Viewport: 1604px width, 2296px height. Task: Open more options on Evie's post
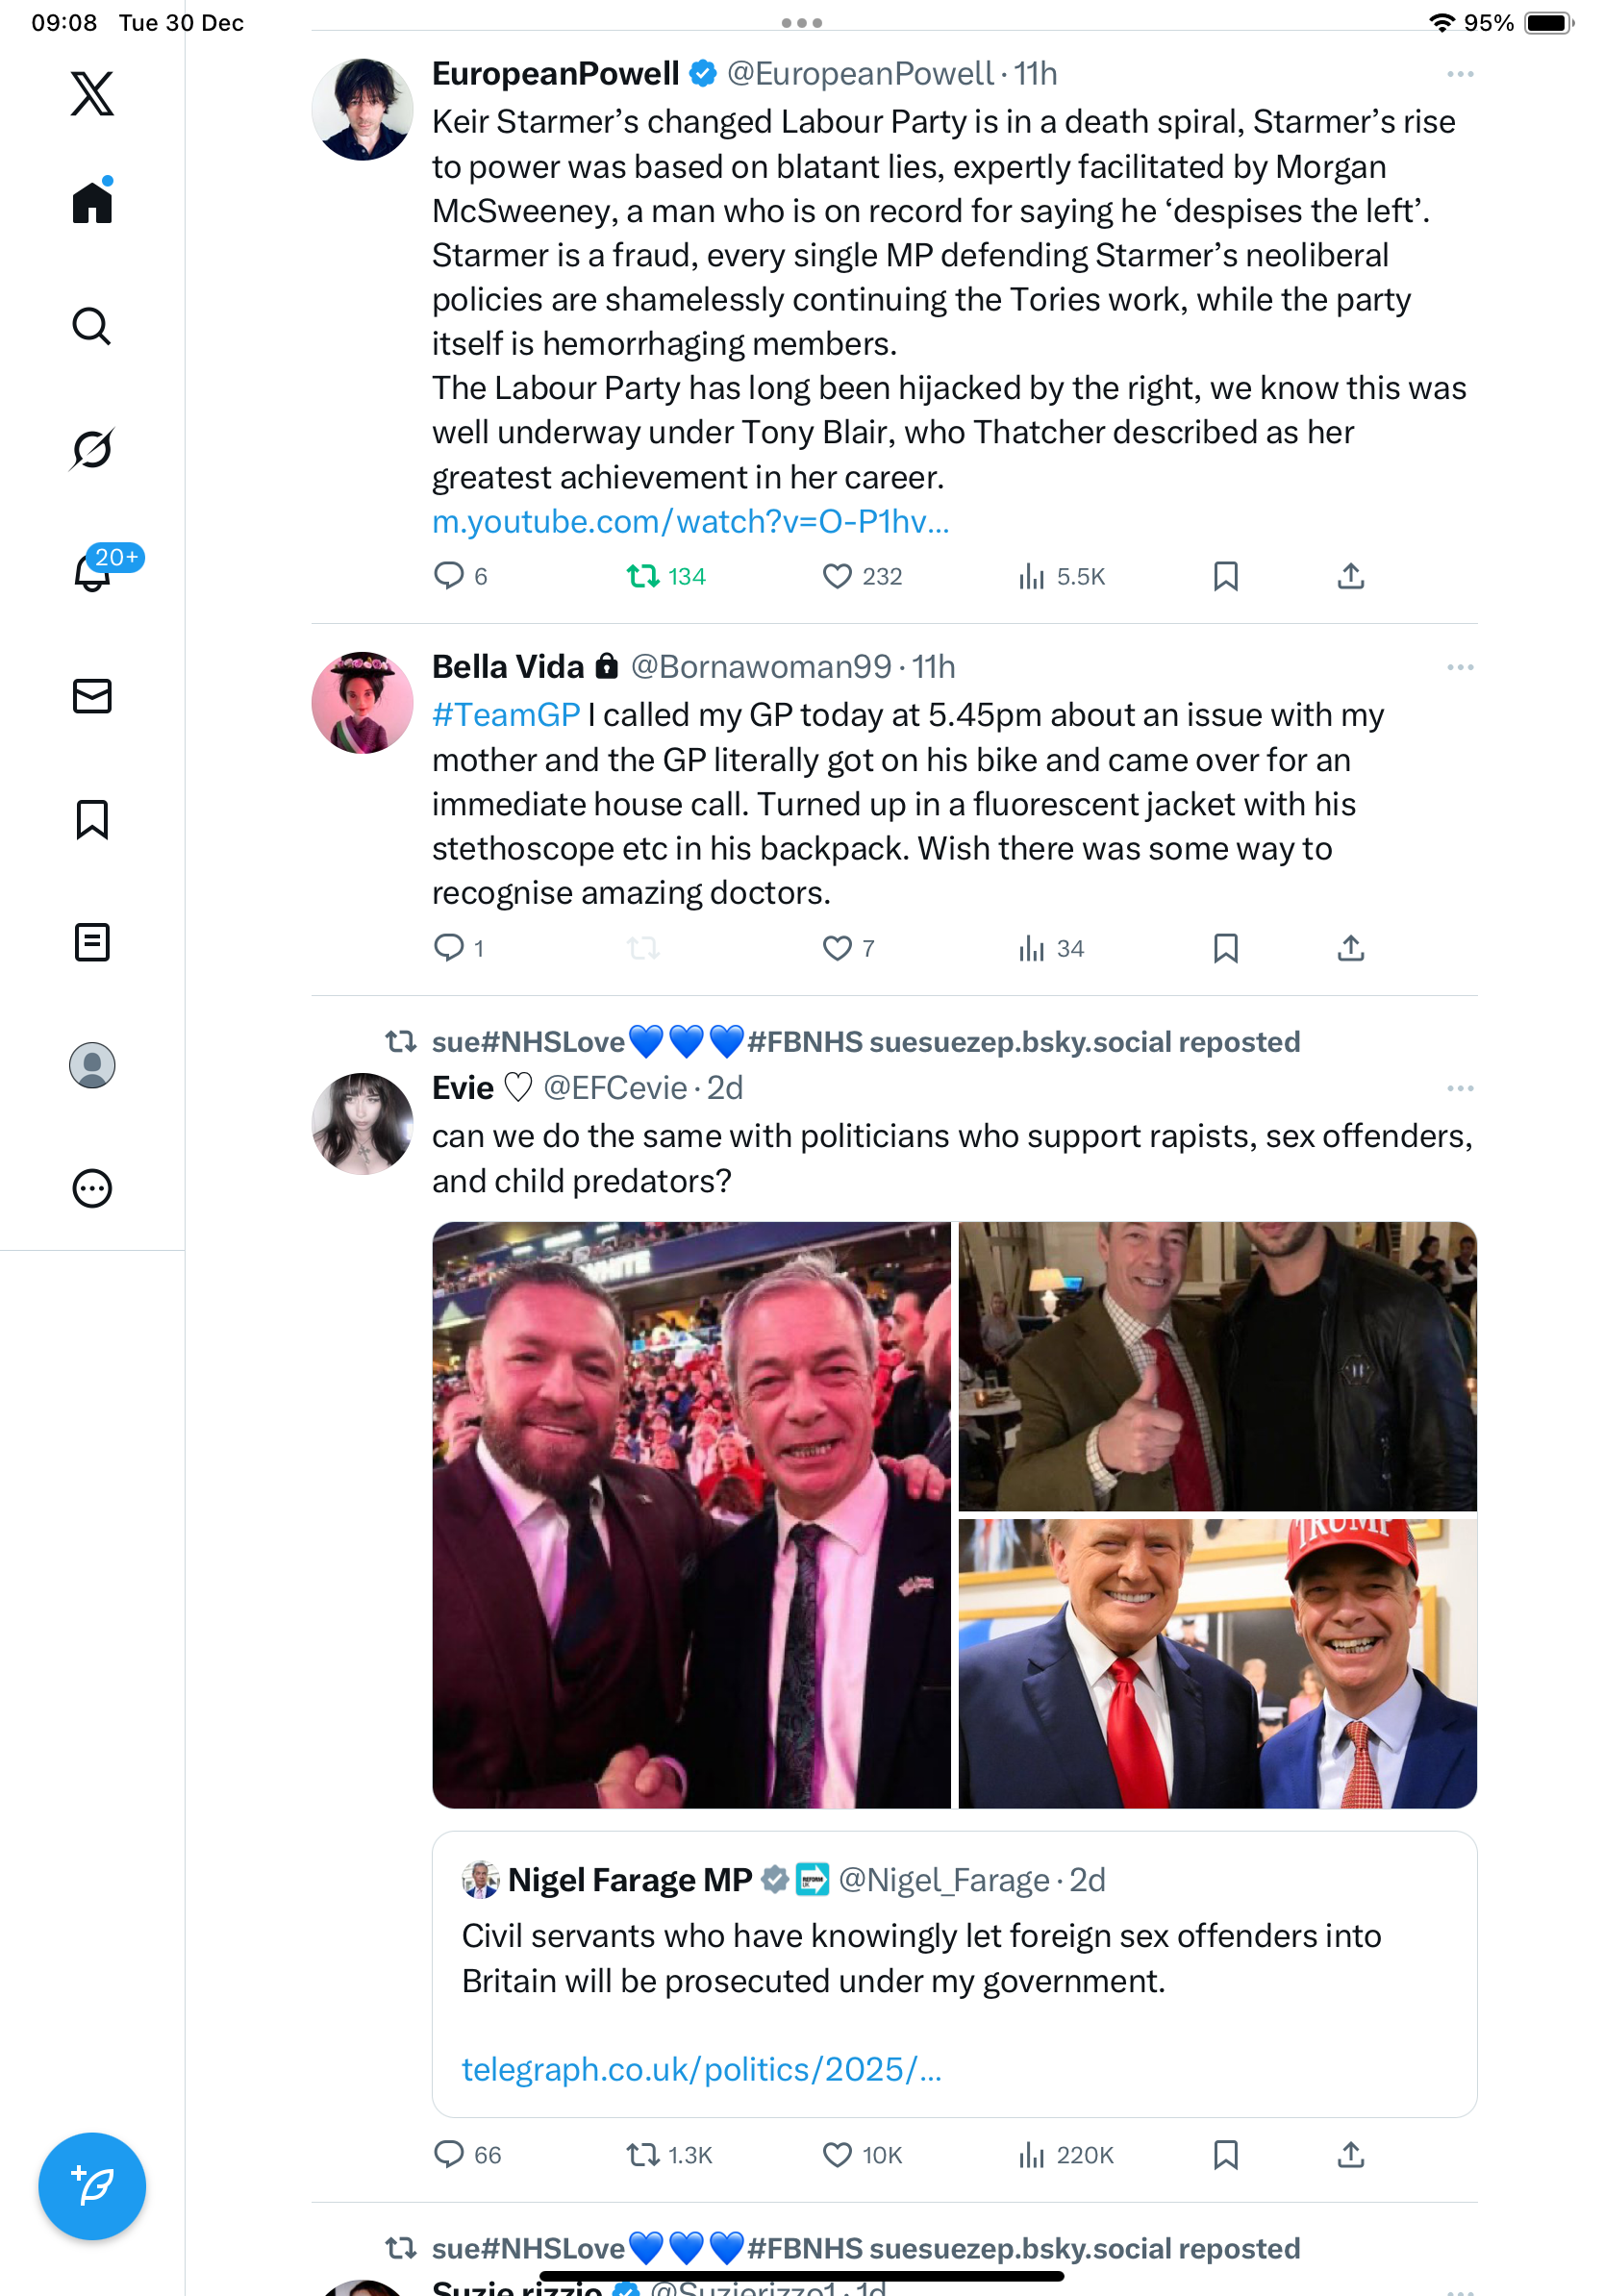1459,1088
